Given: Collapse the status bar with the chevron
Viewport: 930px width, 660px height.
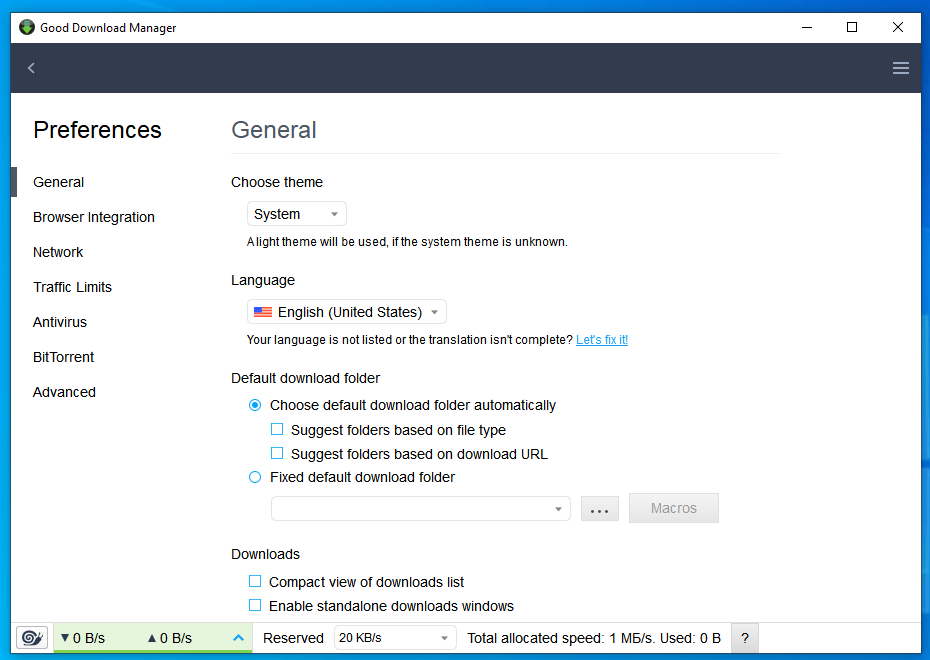Looking at the screenshot, I should point(238,637).
